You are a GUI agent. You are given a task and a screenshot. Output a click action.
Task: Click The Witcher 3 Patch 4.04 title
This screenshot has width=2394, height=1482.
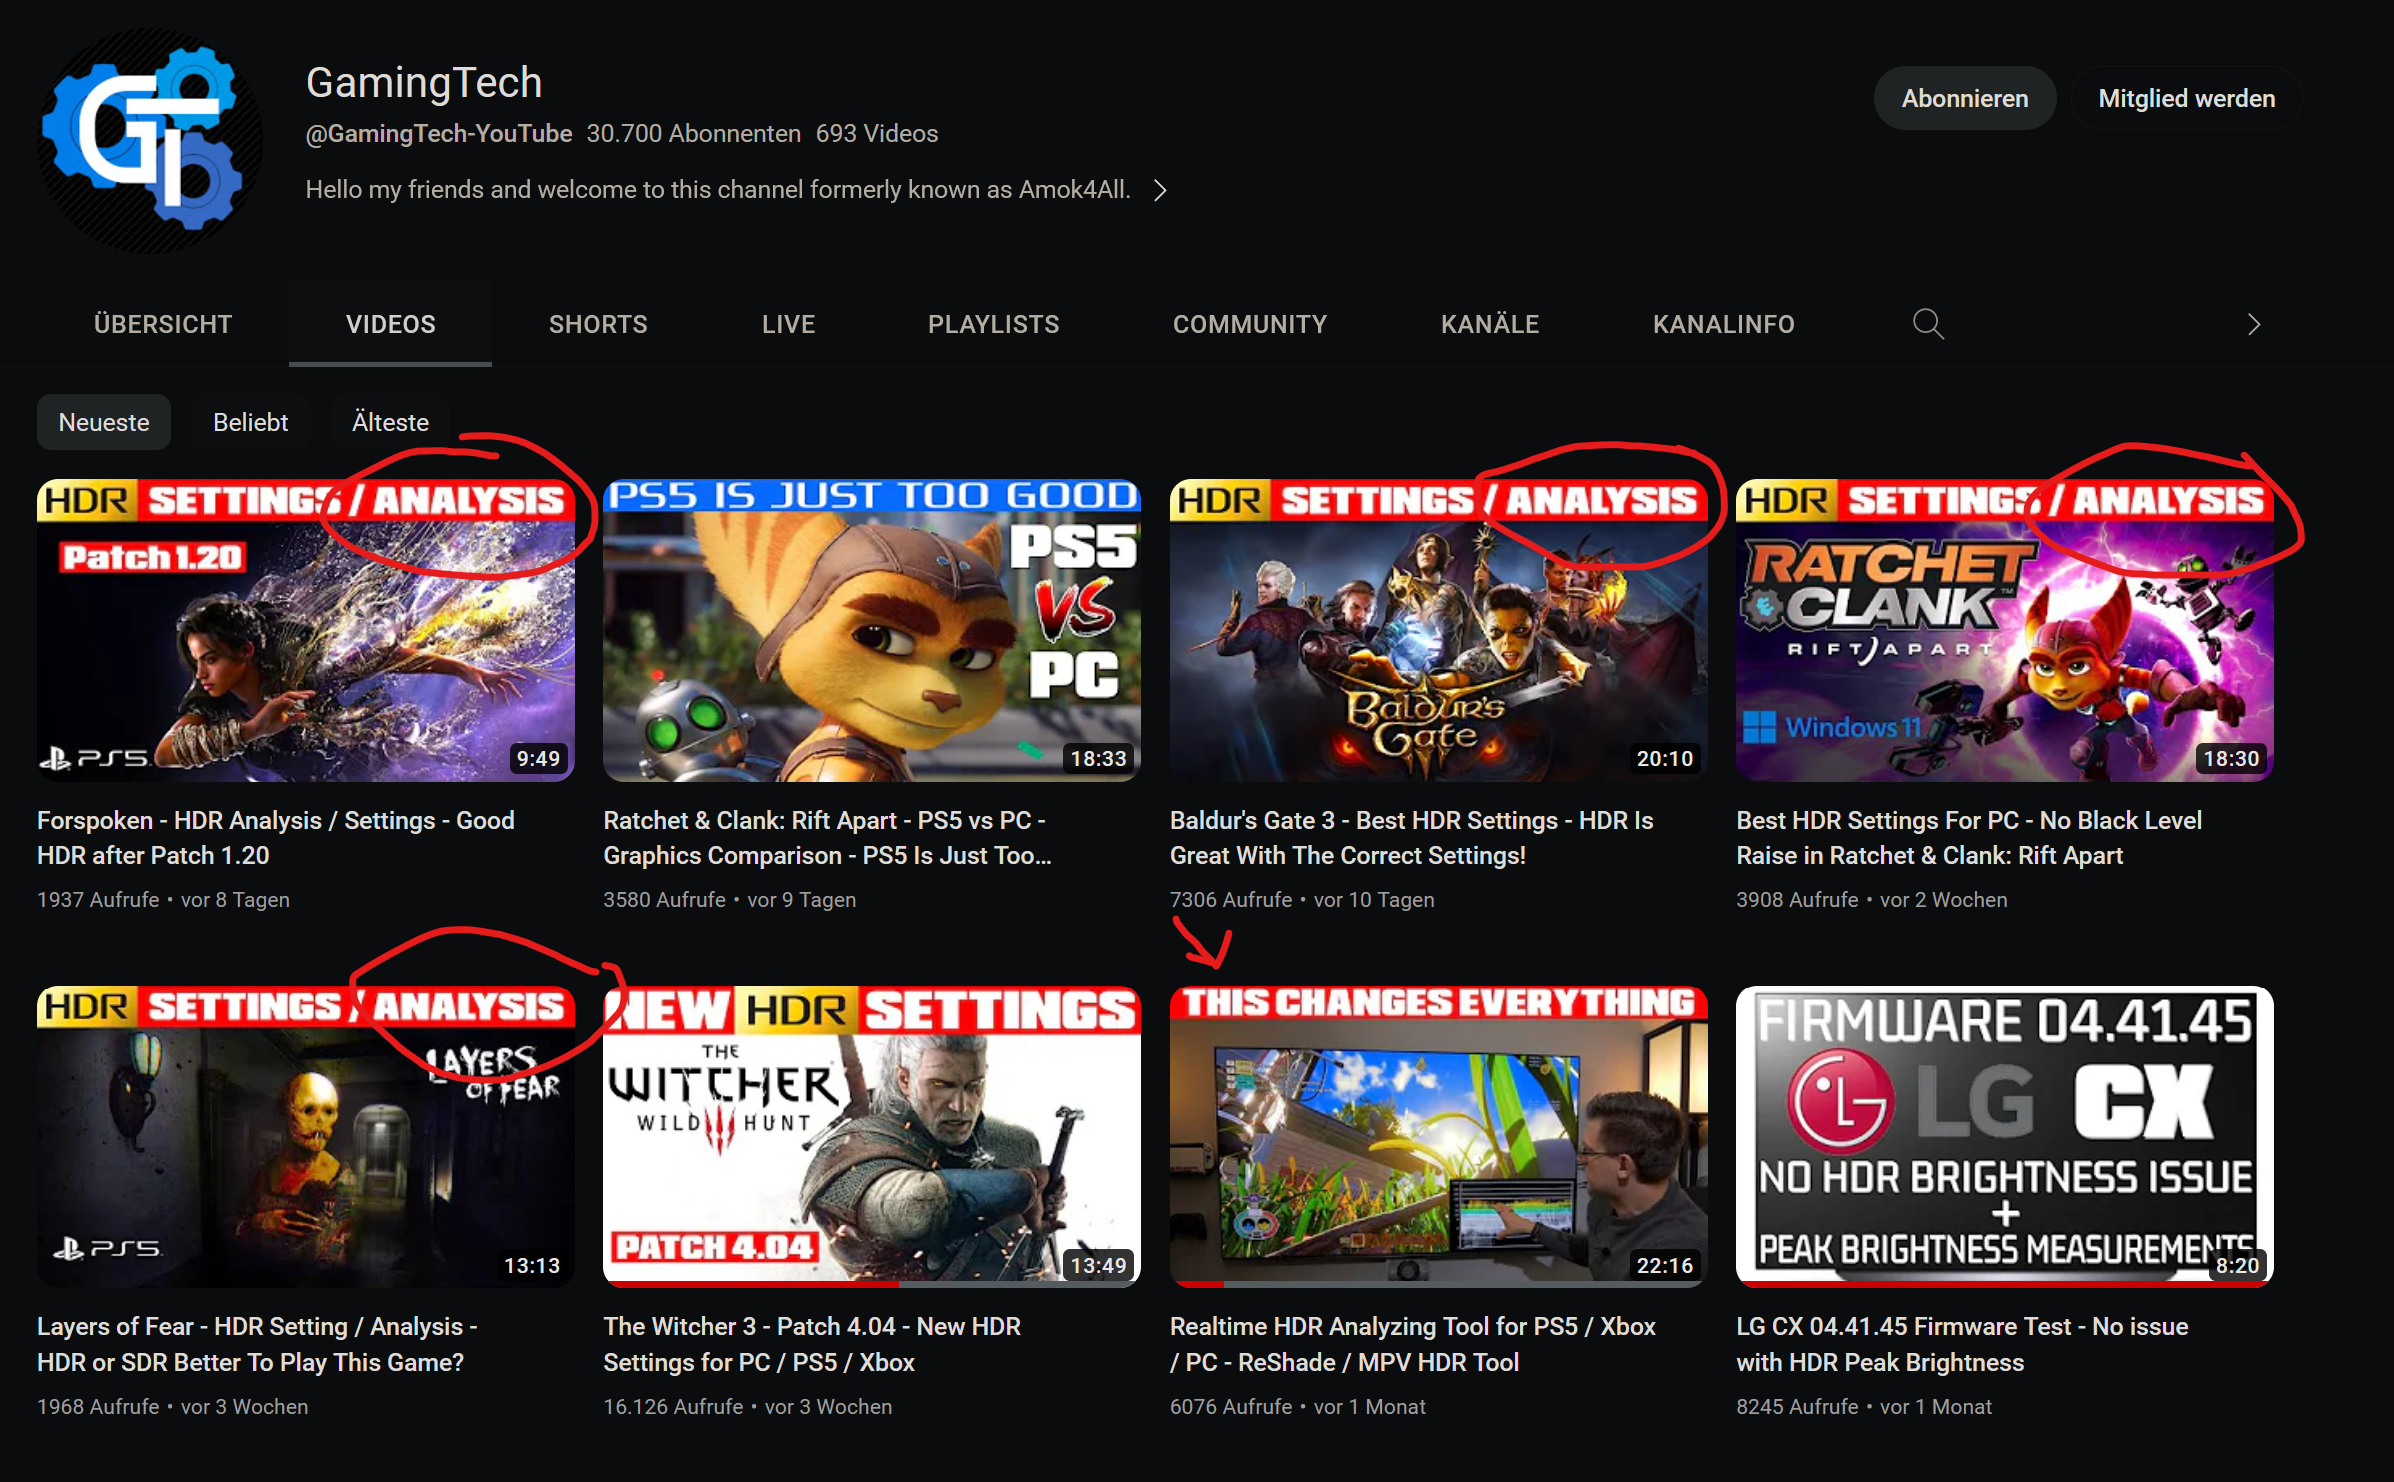point(812,1344)
